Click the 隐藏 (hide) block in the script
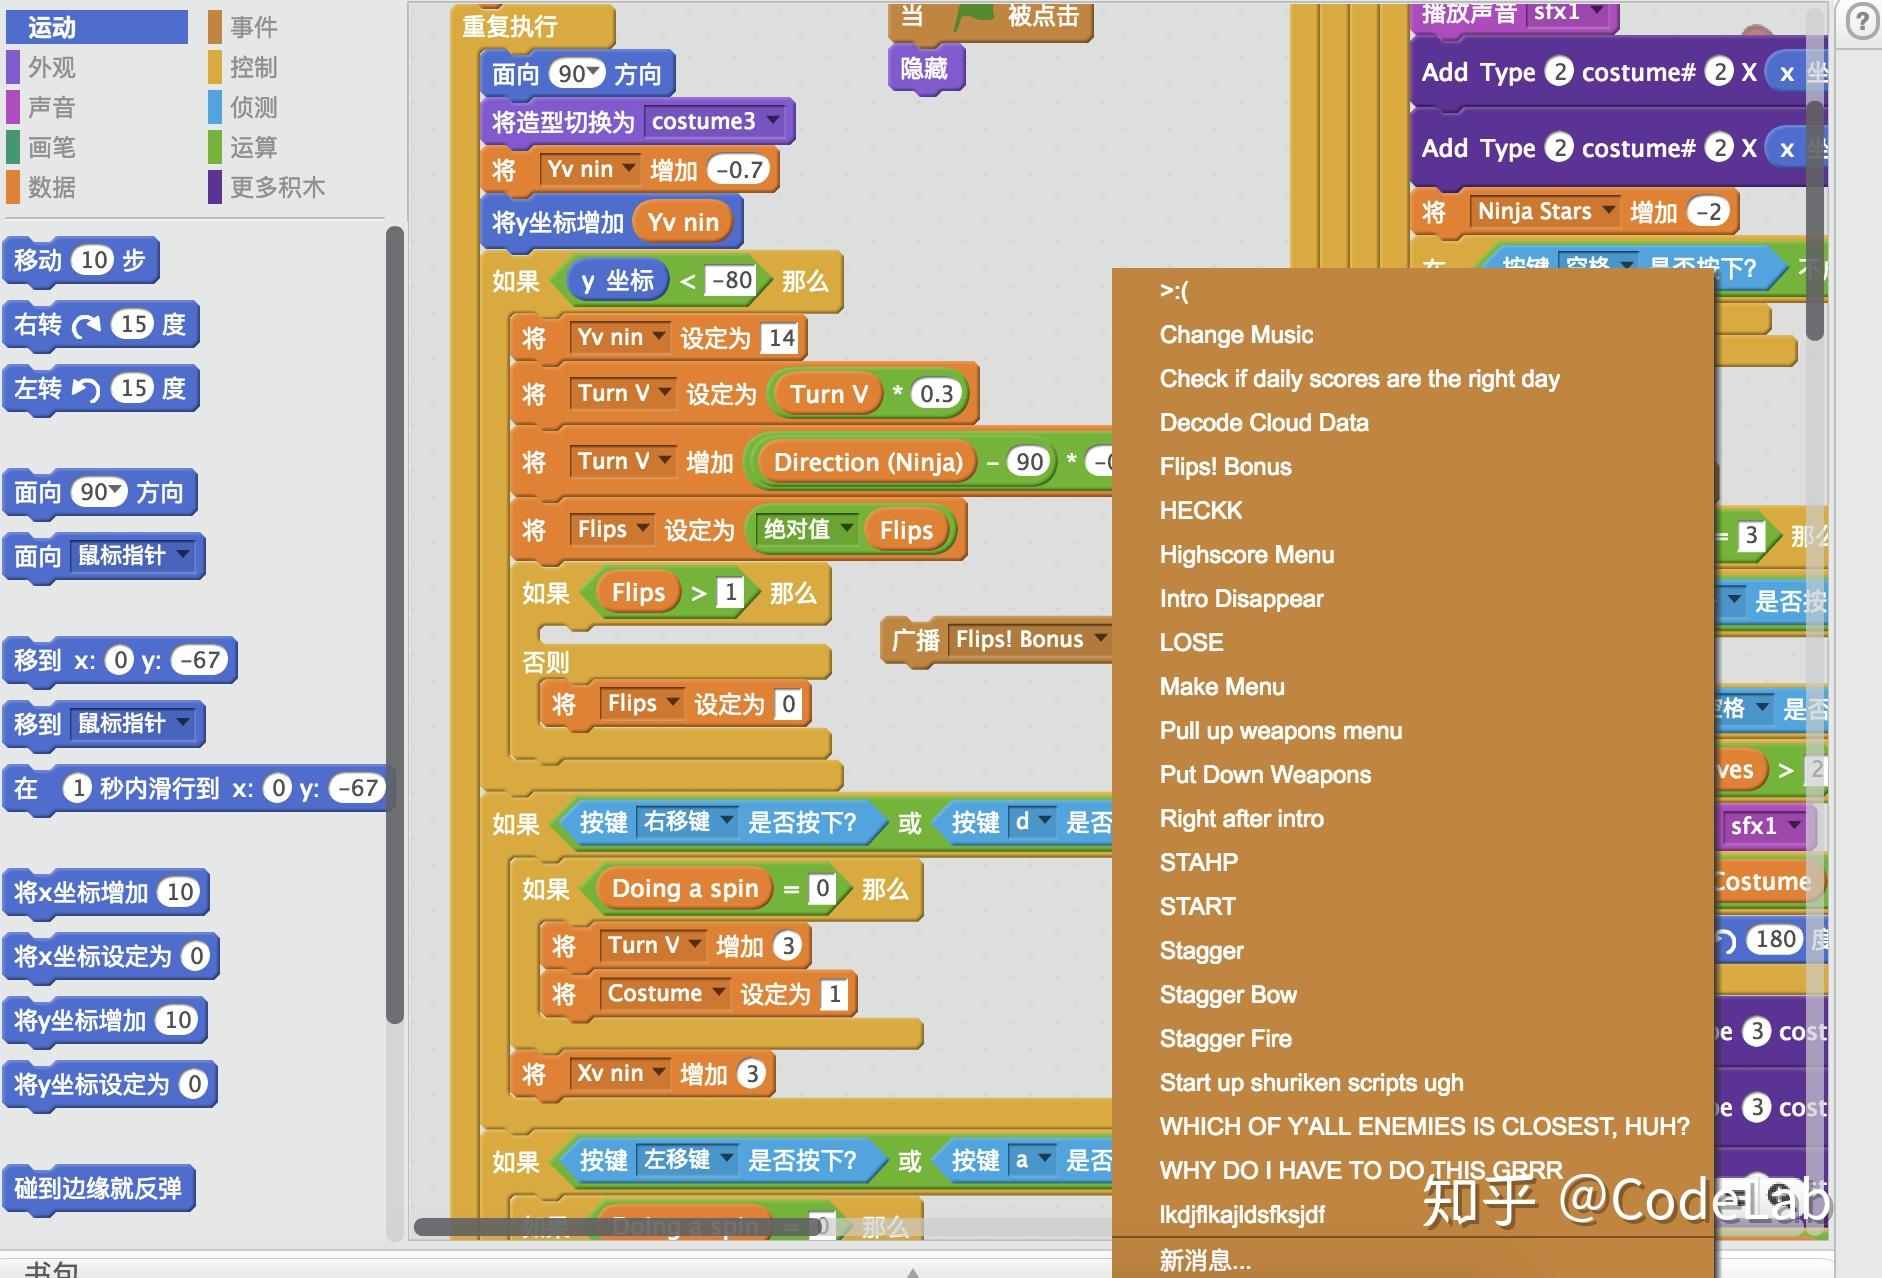This screenshot has height=1278, width=1882. click(926, 69)
